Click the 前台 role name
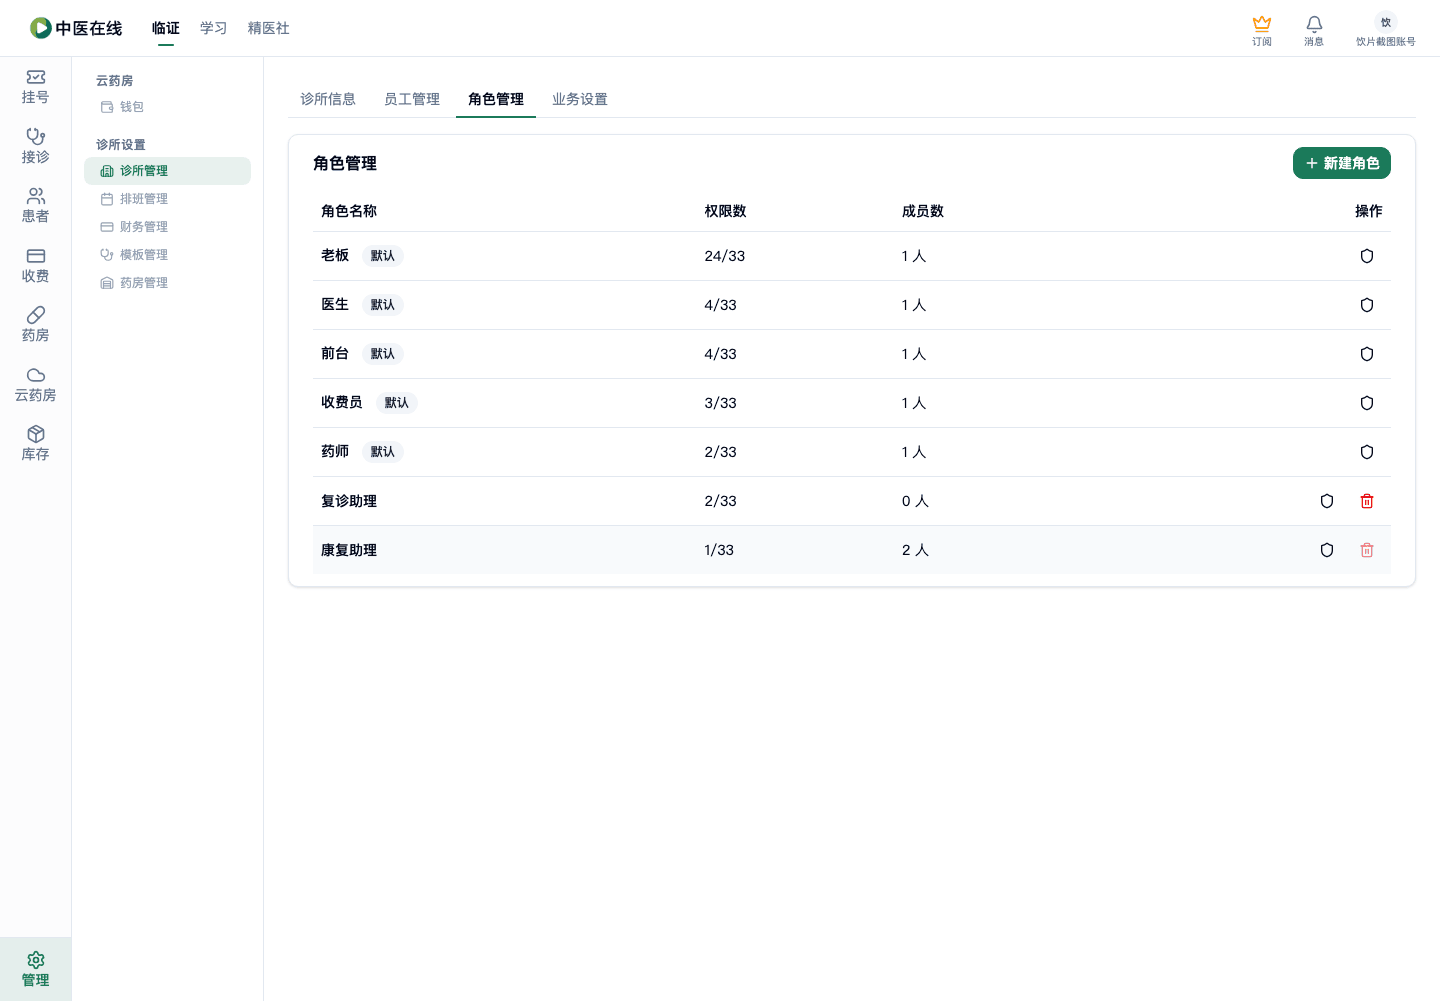Screen dimensions: 1440x1001 pyautogui.click(x=335, y=354)
